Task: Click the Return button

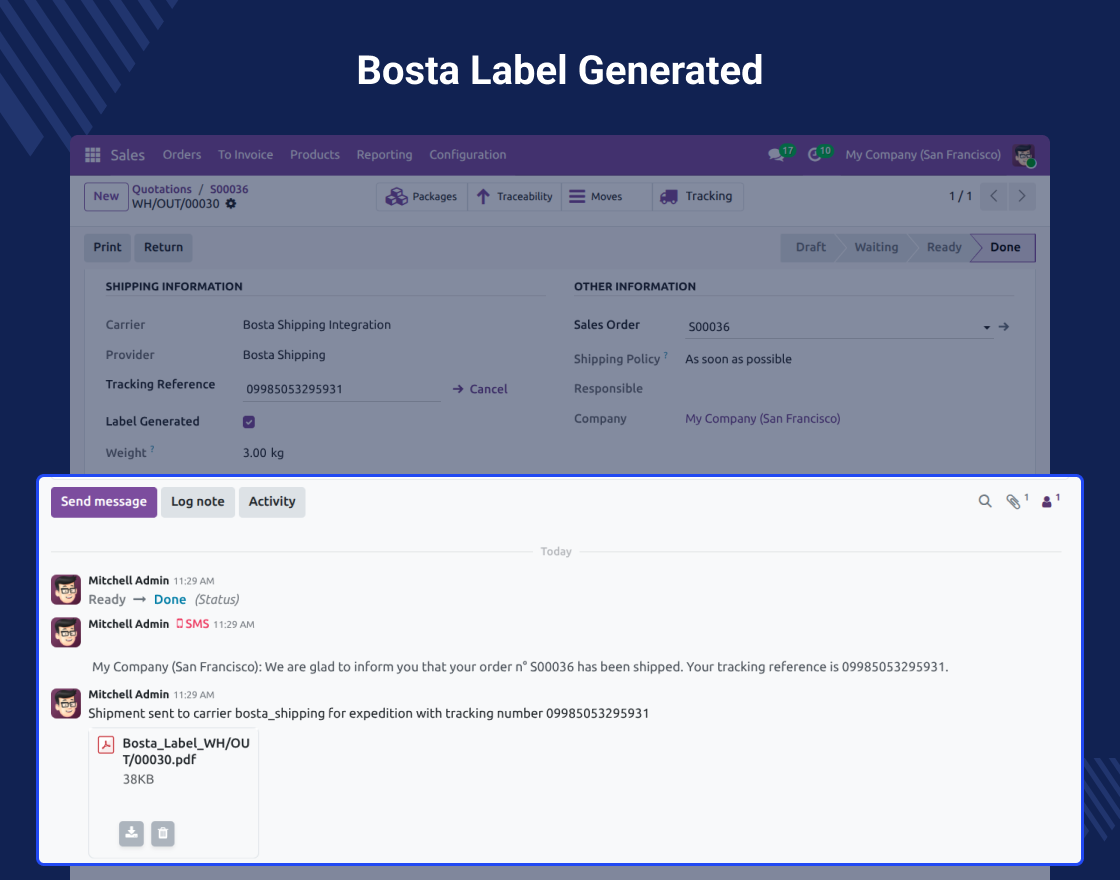Action: click(164, 247)
